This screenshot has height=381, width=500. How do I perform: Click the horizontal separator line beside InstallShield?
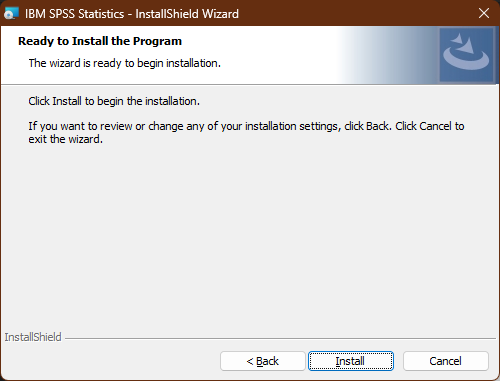[281, 338]
